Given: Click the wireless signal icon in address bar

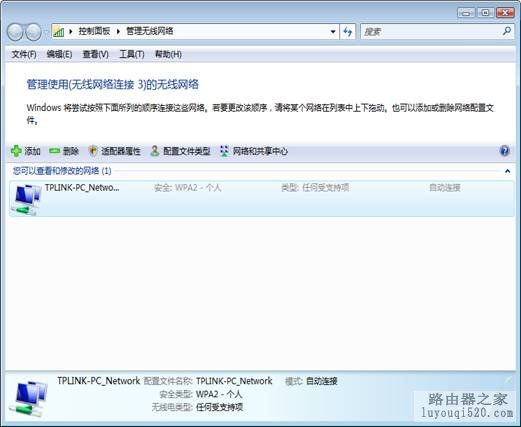Looking at the screenshot, I should coord(59,32).
